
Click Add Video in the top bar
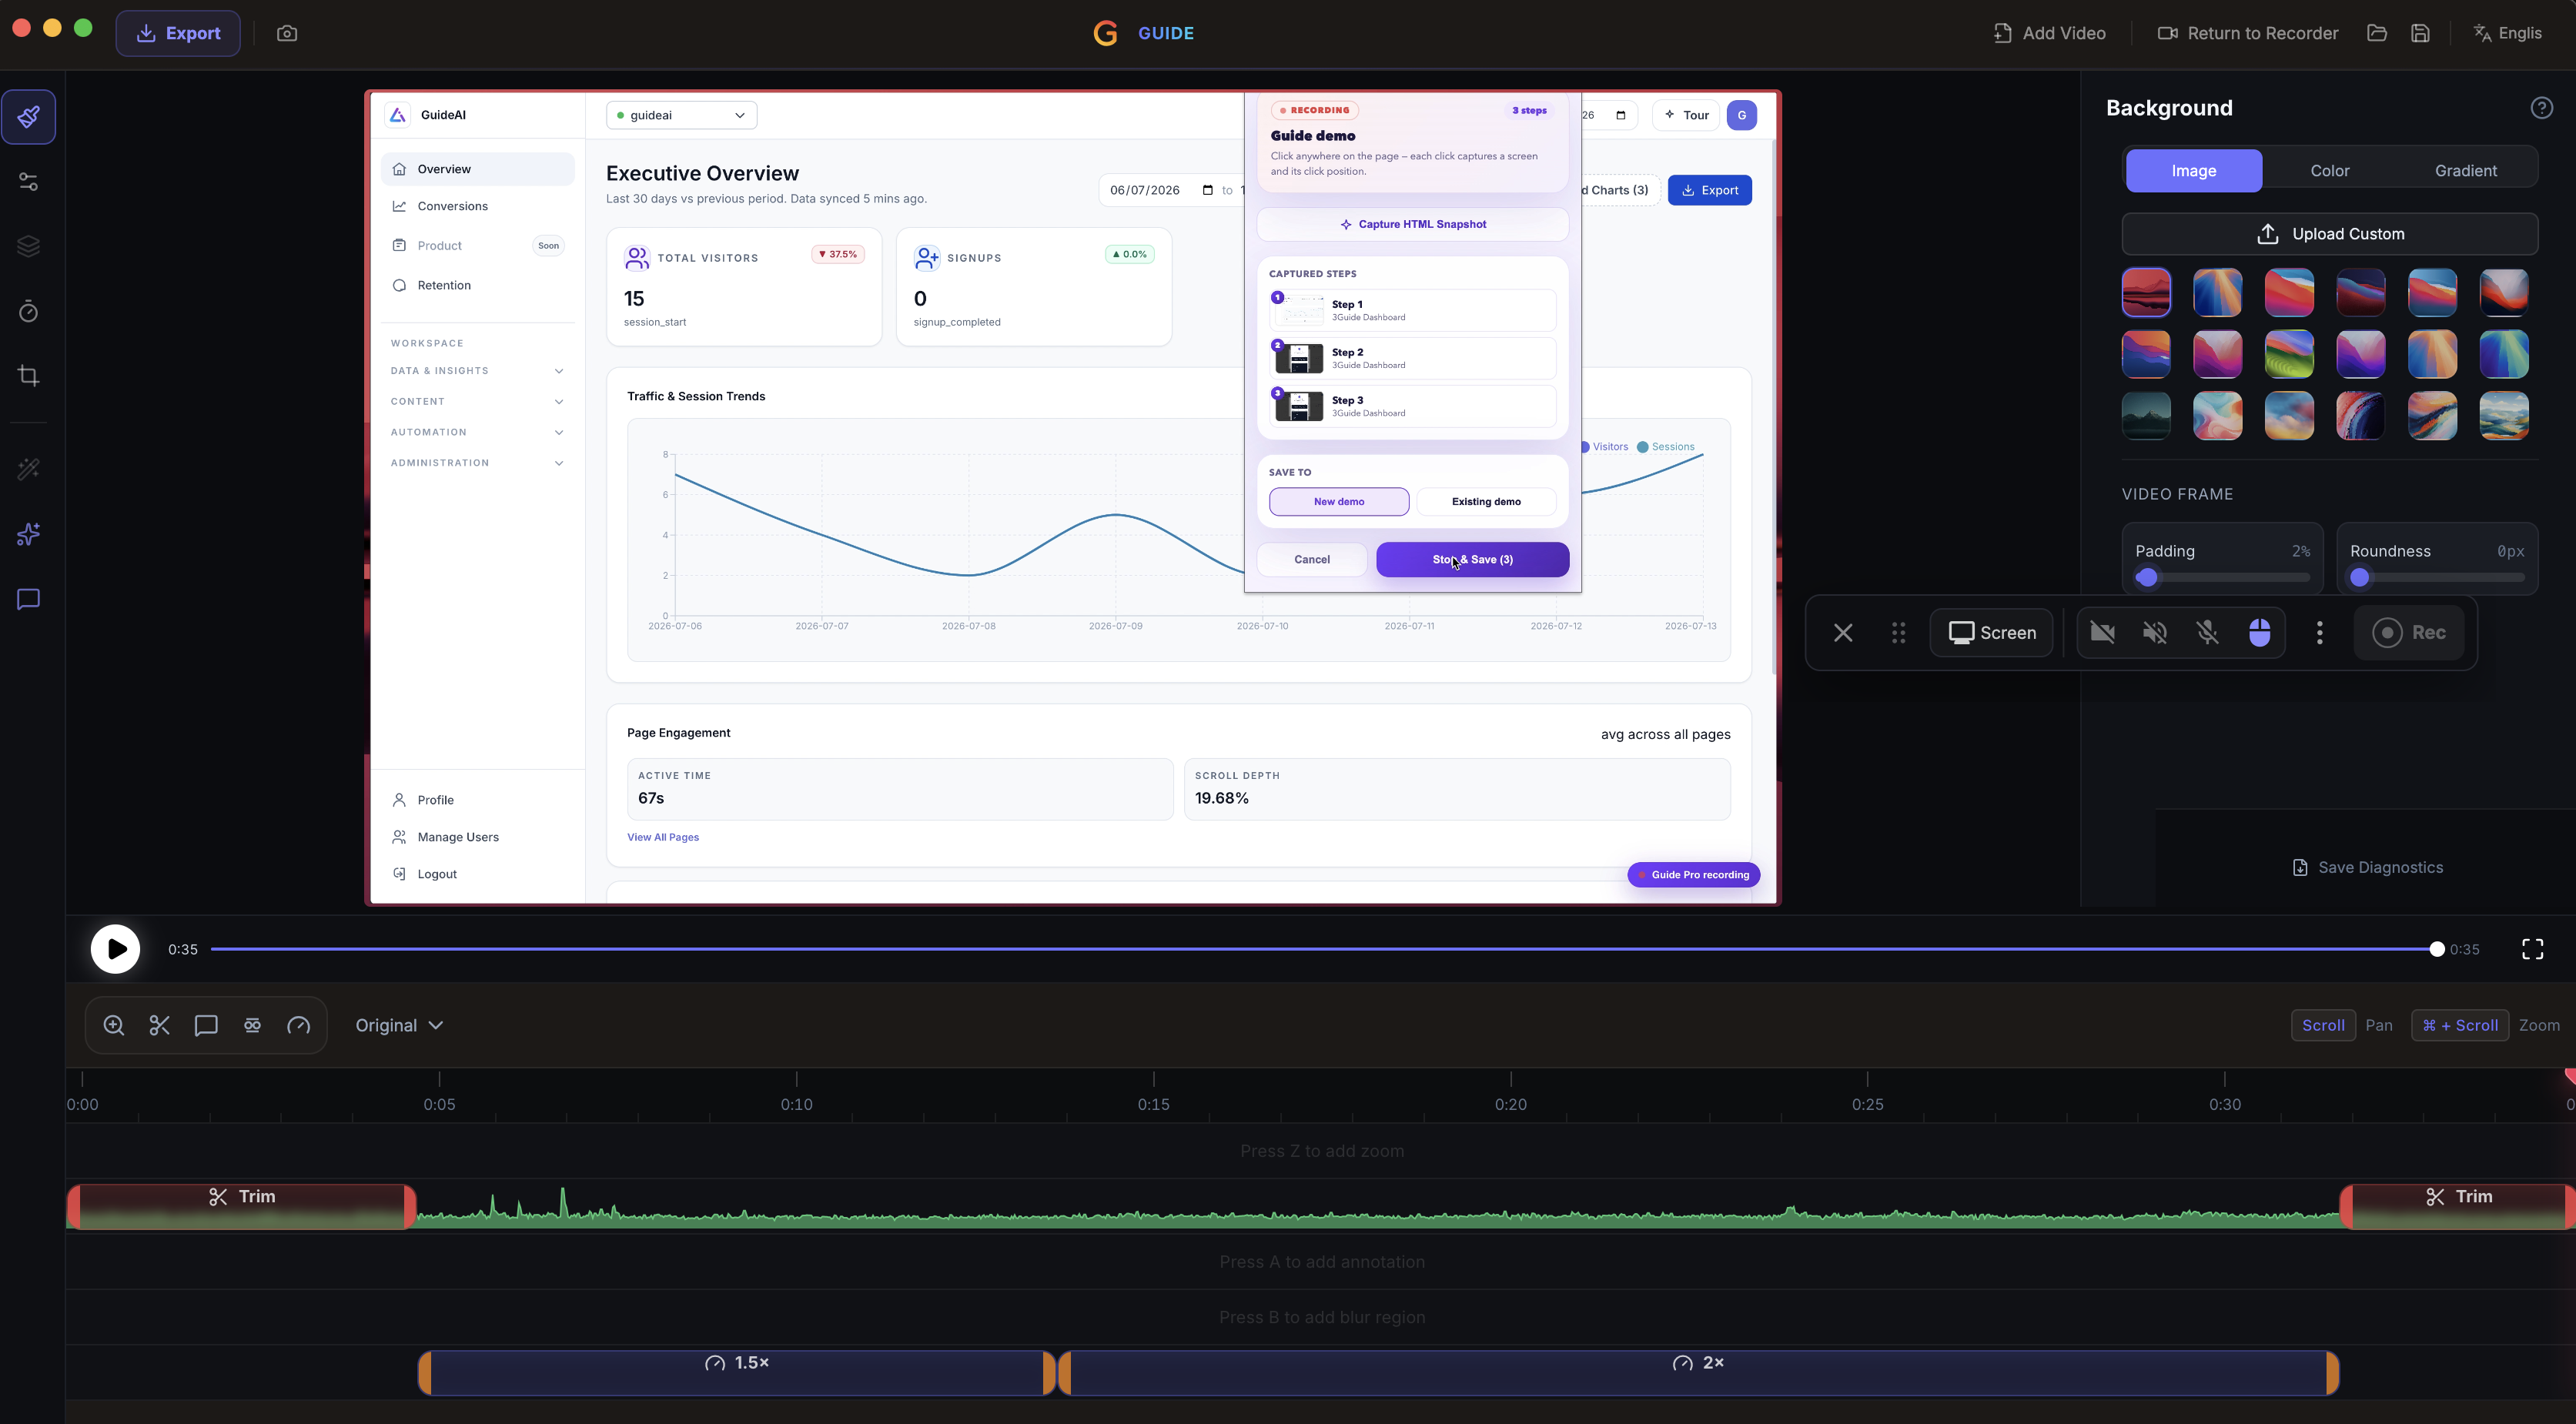point(2050,33)
